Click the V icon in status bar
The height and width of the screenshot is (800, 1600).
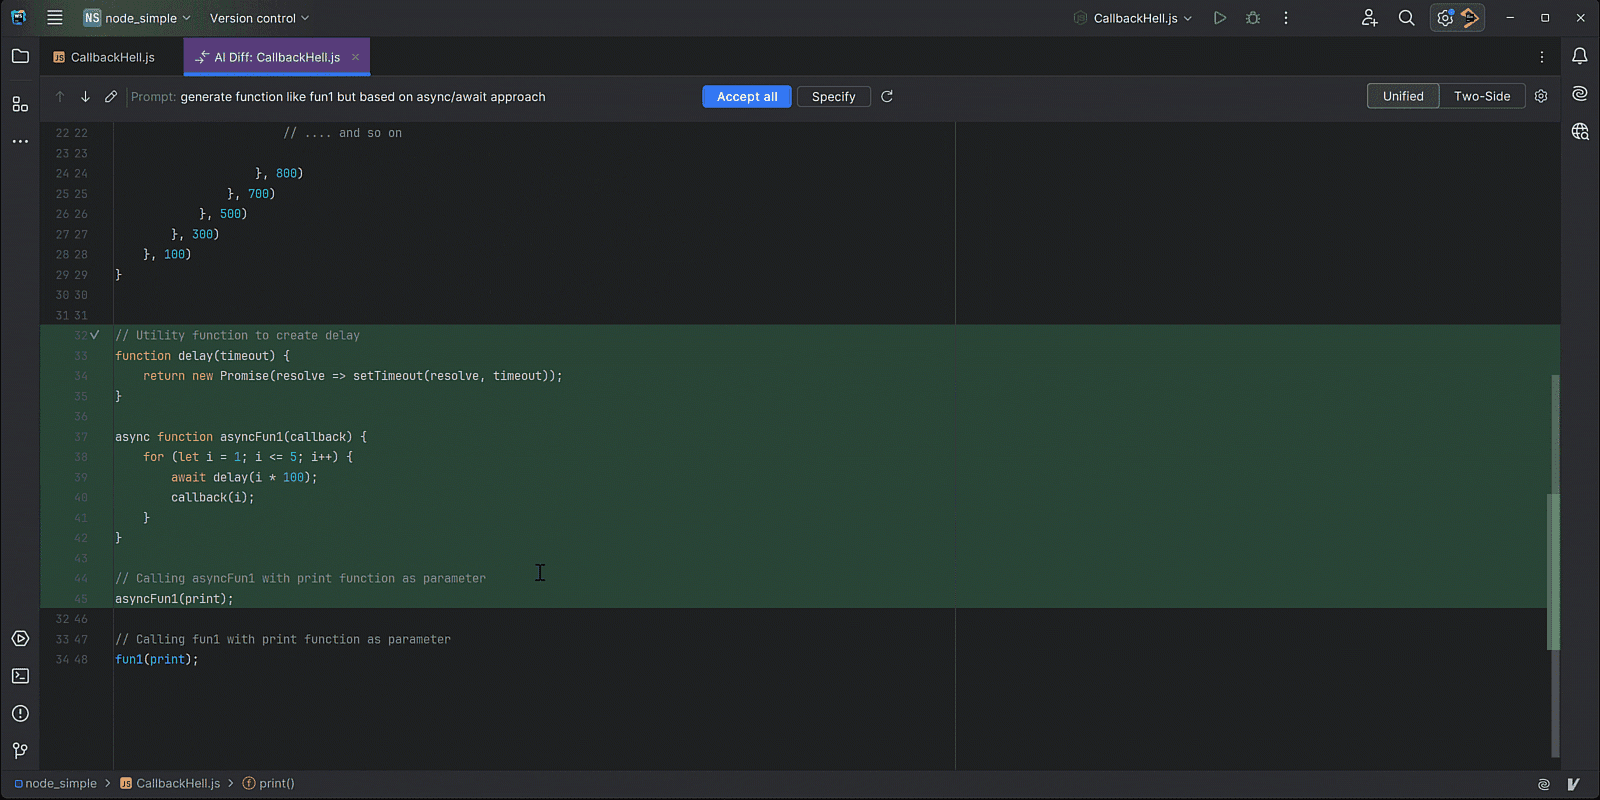click(x=1573, y=784)
